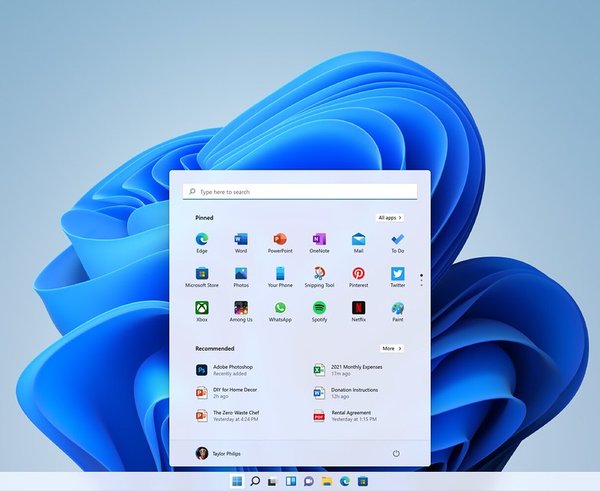Open the Microsoft Store pinned app
Viewport: 600px width, 491px height.
[202, 274]
